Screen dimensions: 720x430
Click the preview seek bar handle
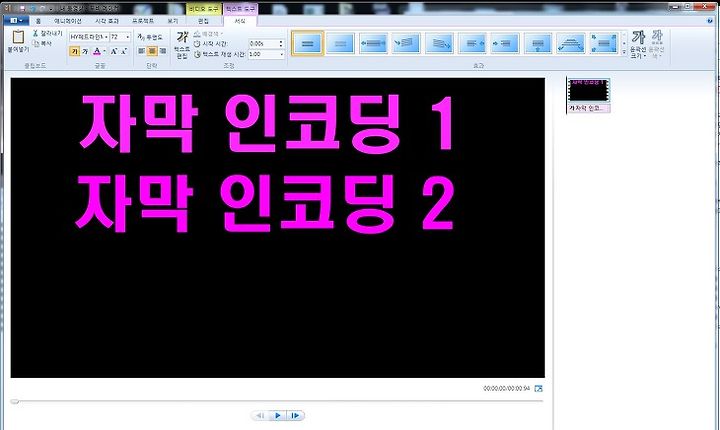click(15, 402)
